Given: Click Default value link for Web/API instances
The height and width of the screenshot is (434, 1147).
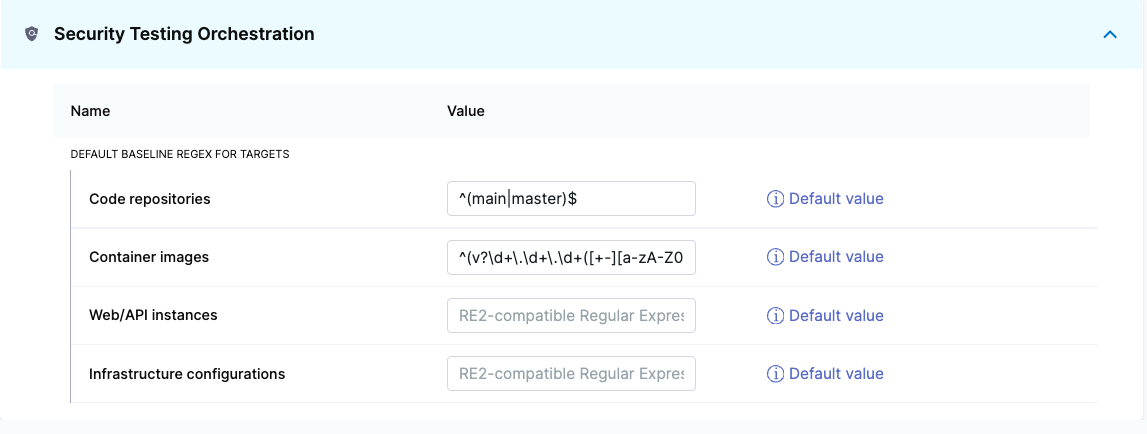Looking at the screenshot, I should (x=836, y=316).
